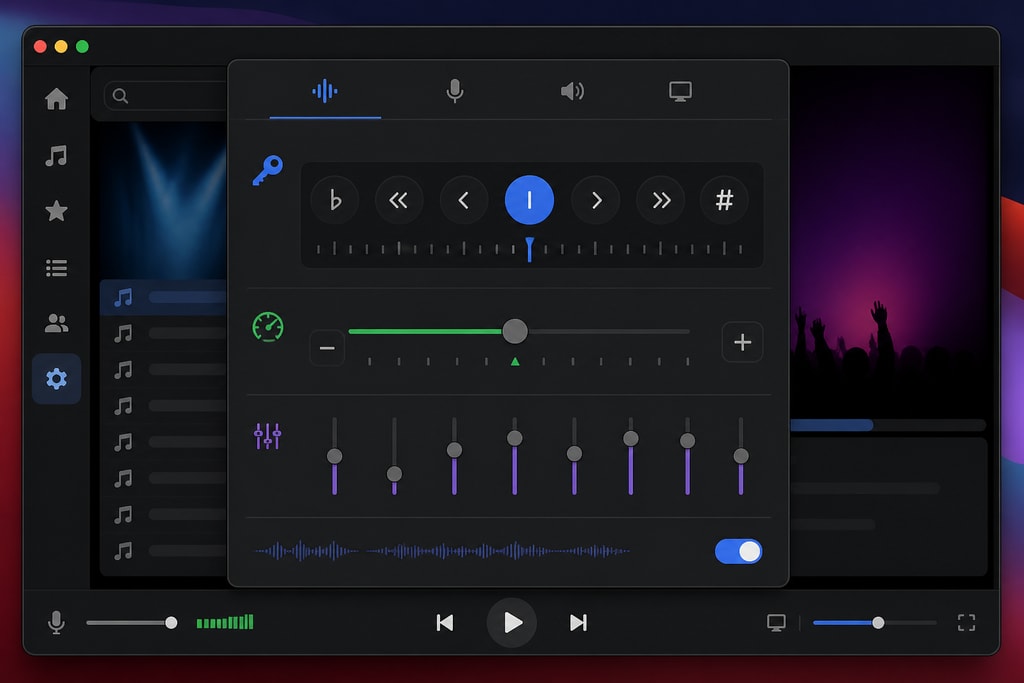Click the green tempo slider handle
The width and height of the screenshot is (1024, 683).
coord(515,331)
